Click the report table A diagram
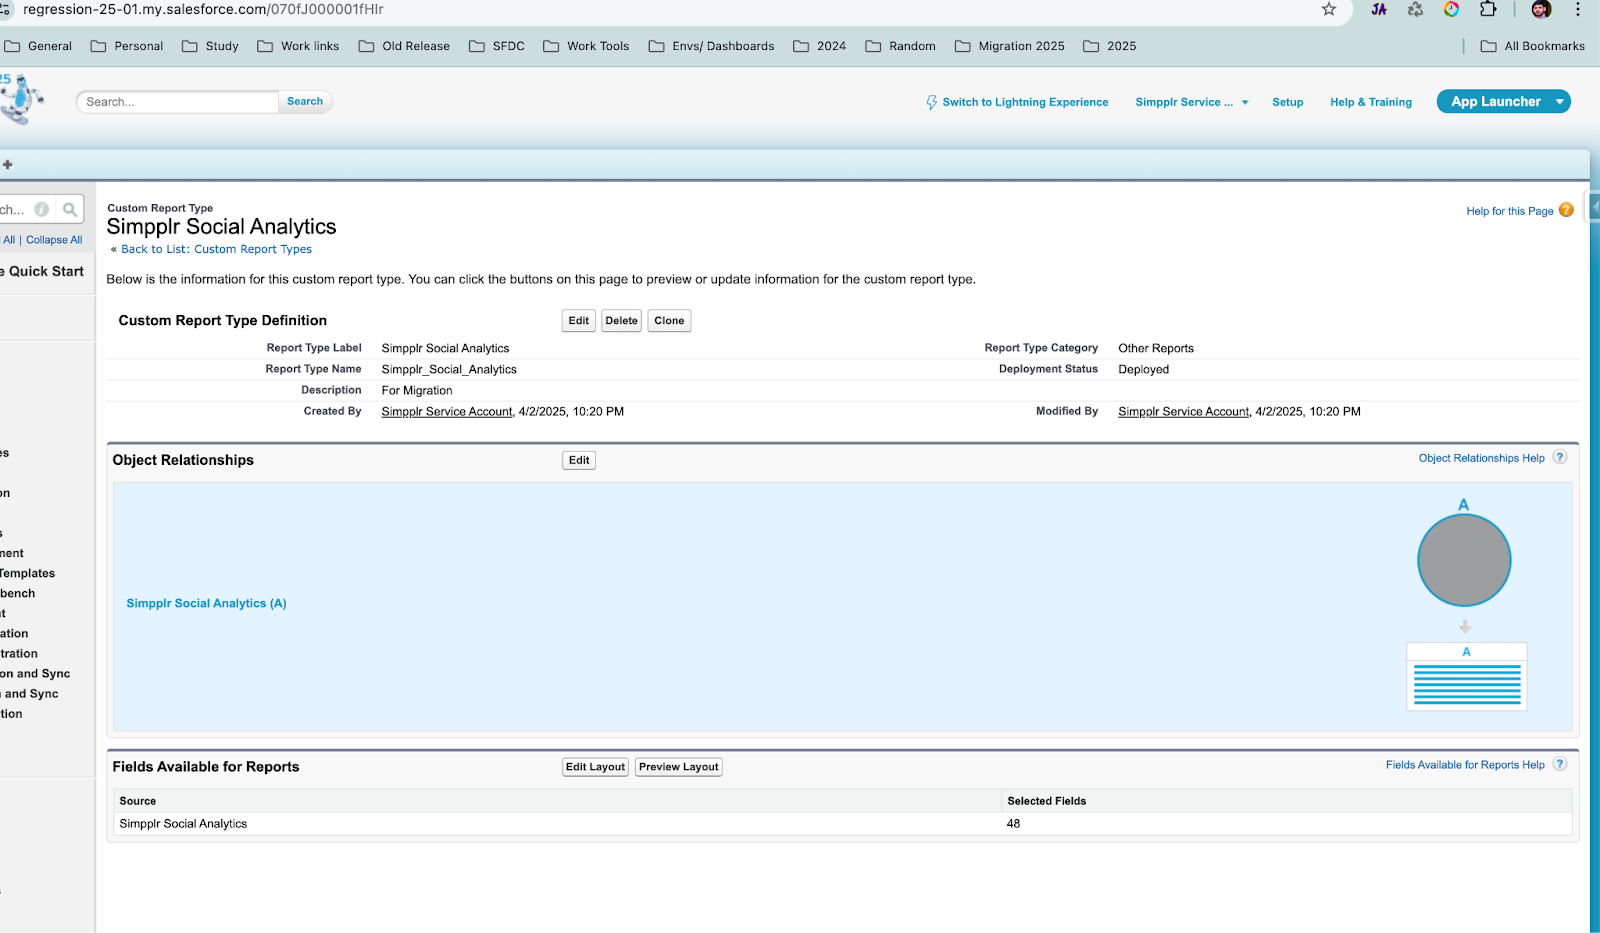 [x=1466, y=676]
